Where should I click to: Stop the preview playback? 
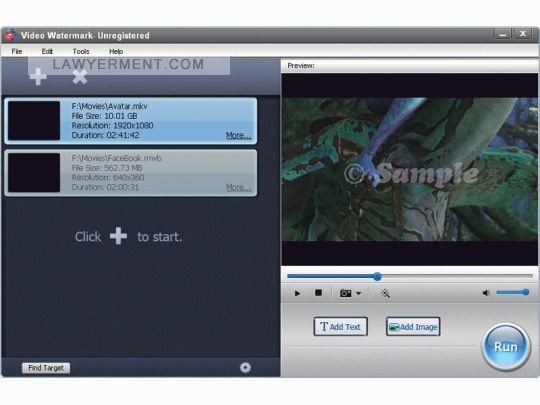318,293
